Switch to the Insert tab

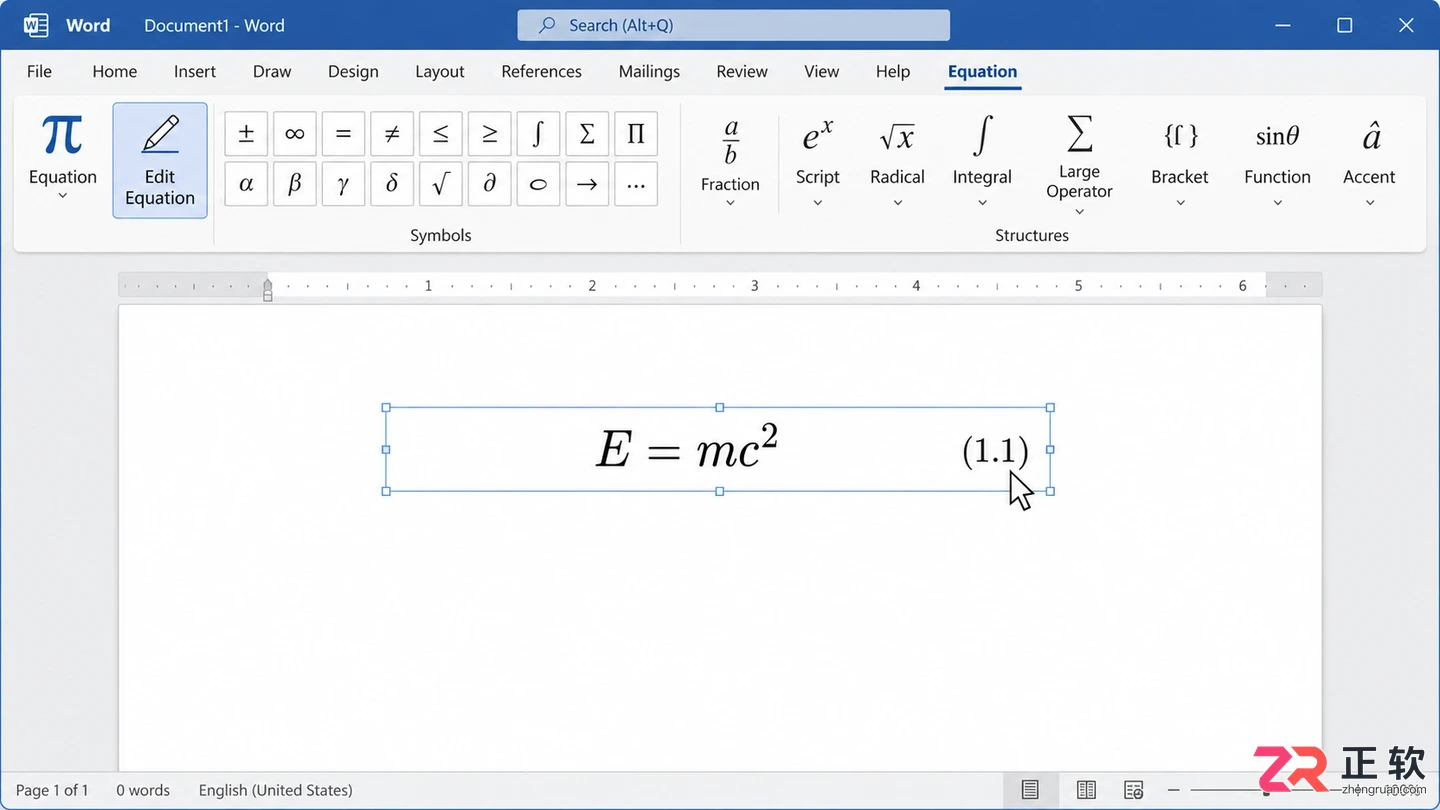pos(195,71)
